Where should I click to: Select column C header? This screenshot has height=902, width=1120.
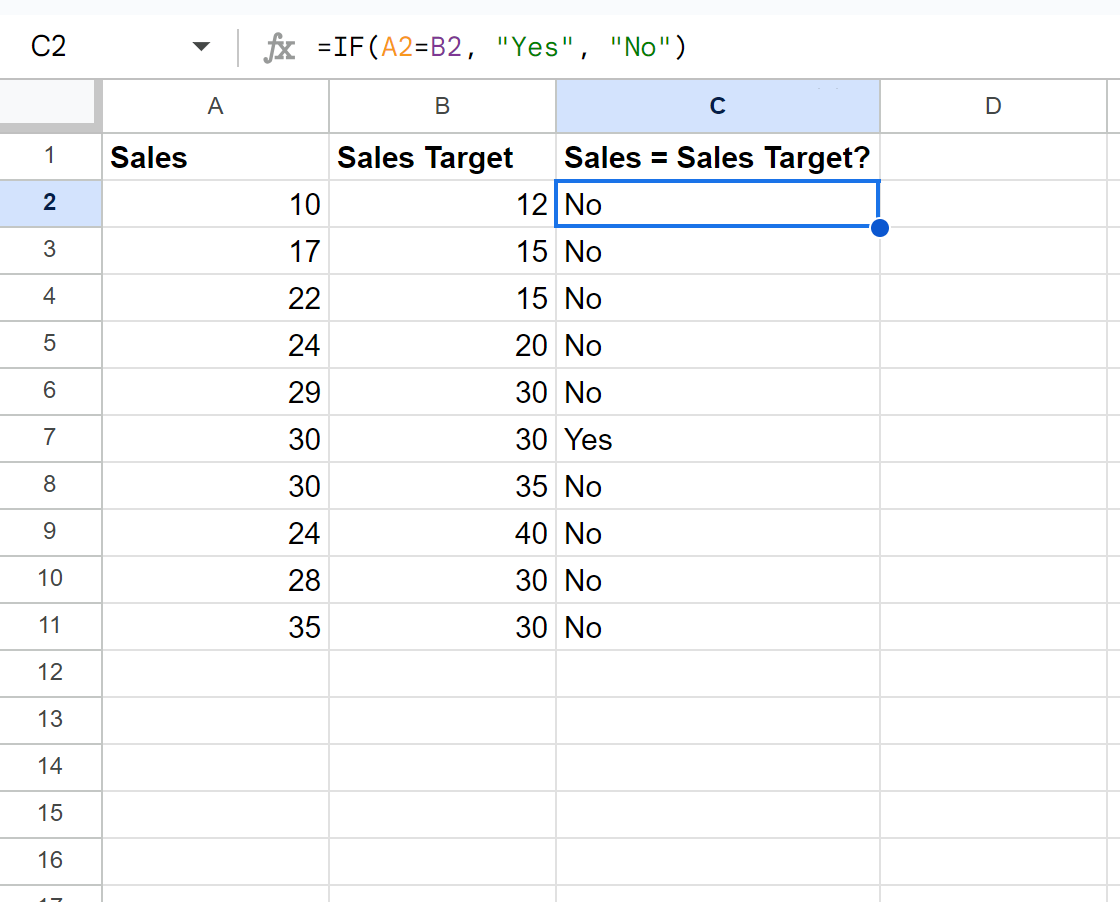718,106
